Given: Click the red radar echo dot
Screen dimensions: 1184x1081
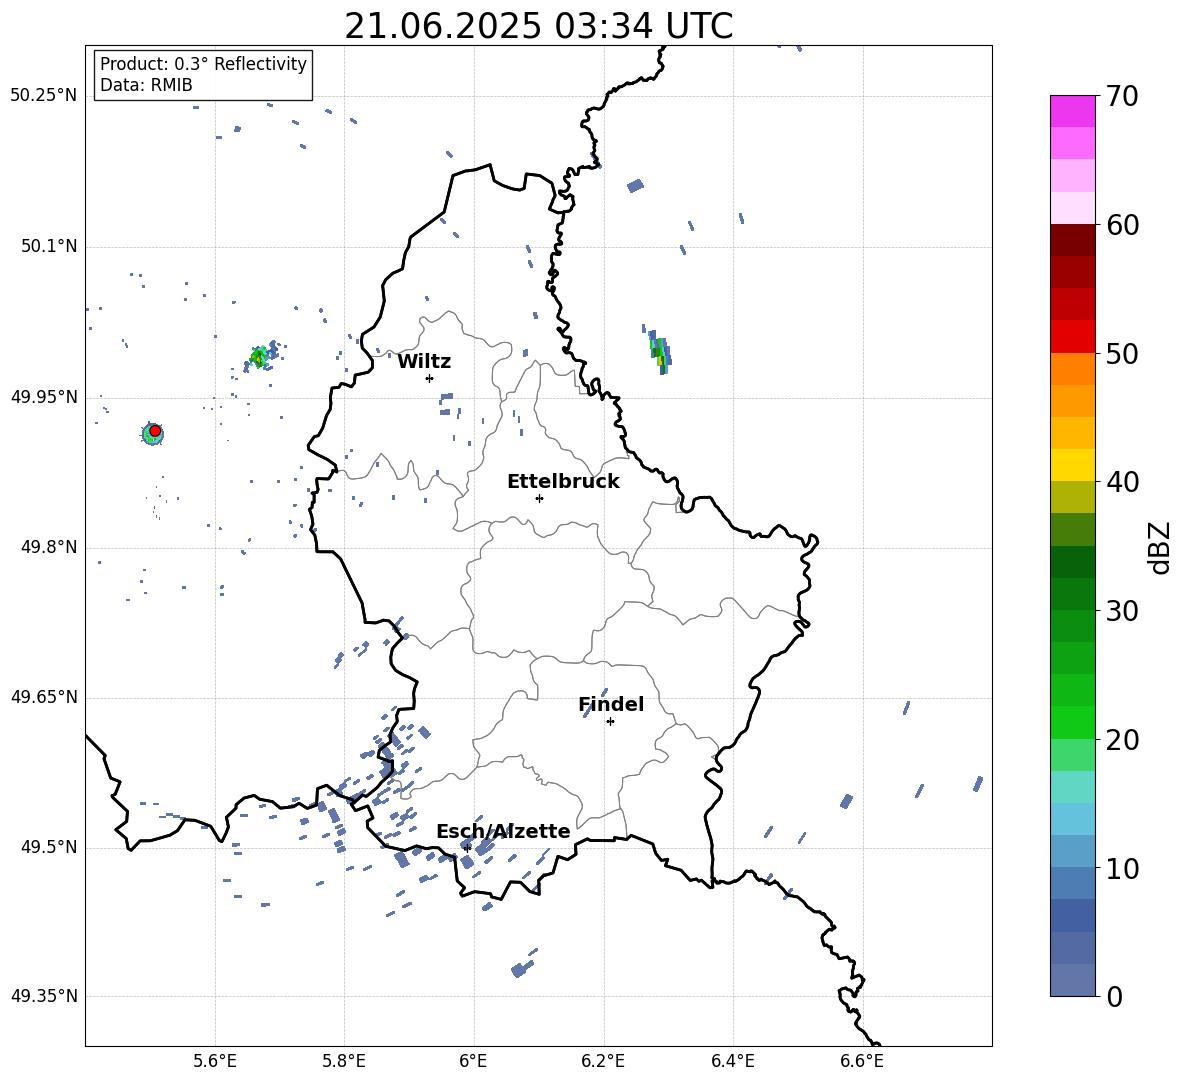Looking at the screenshot, I should coord(155,431).
